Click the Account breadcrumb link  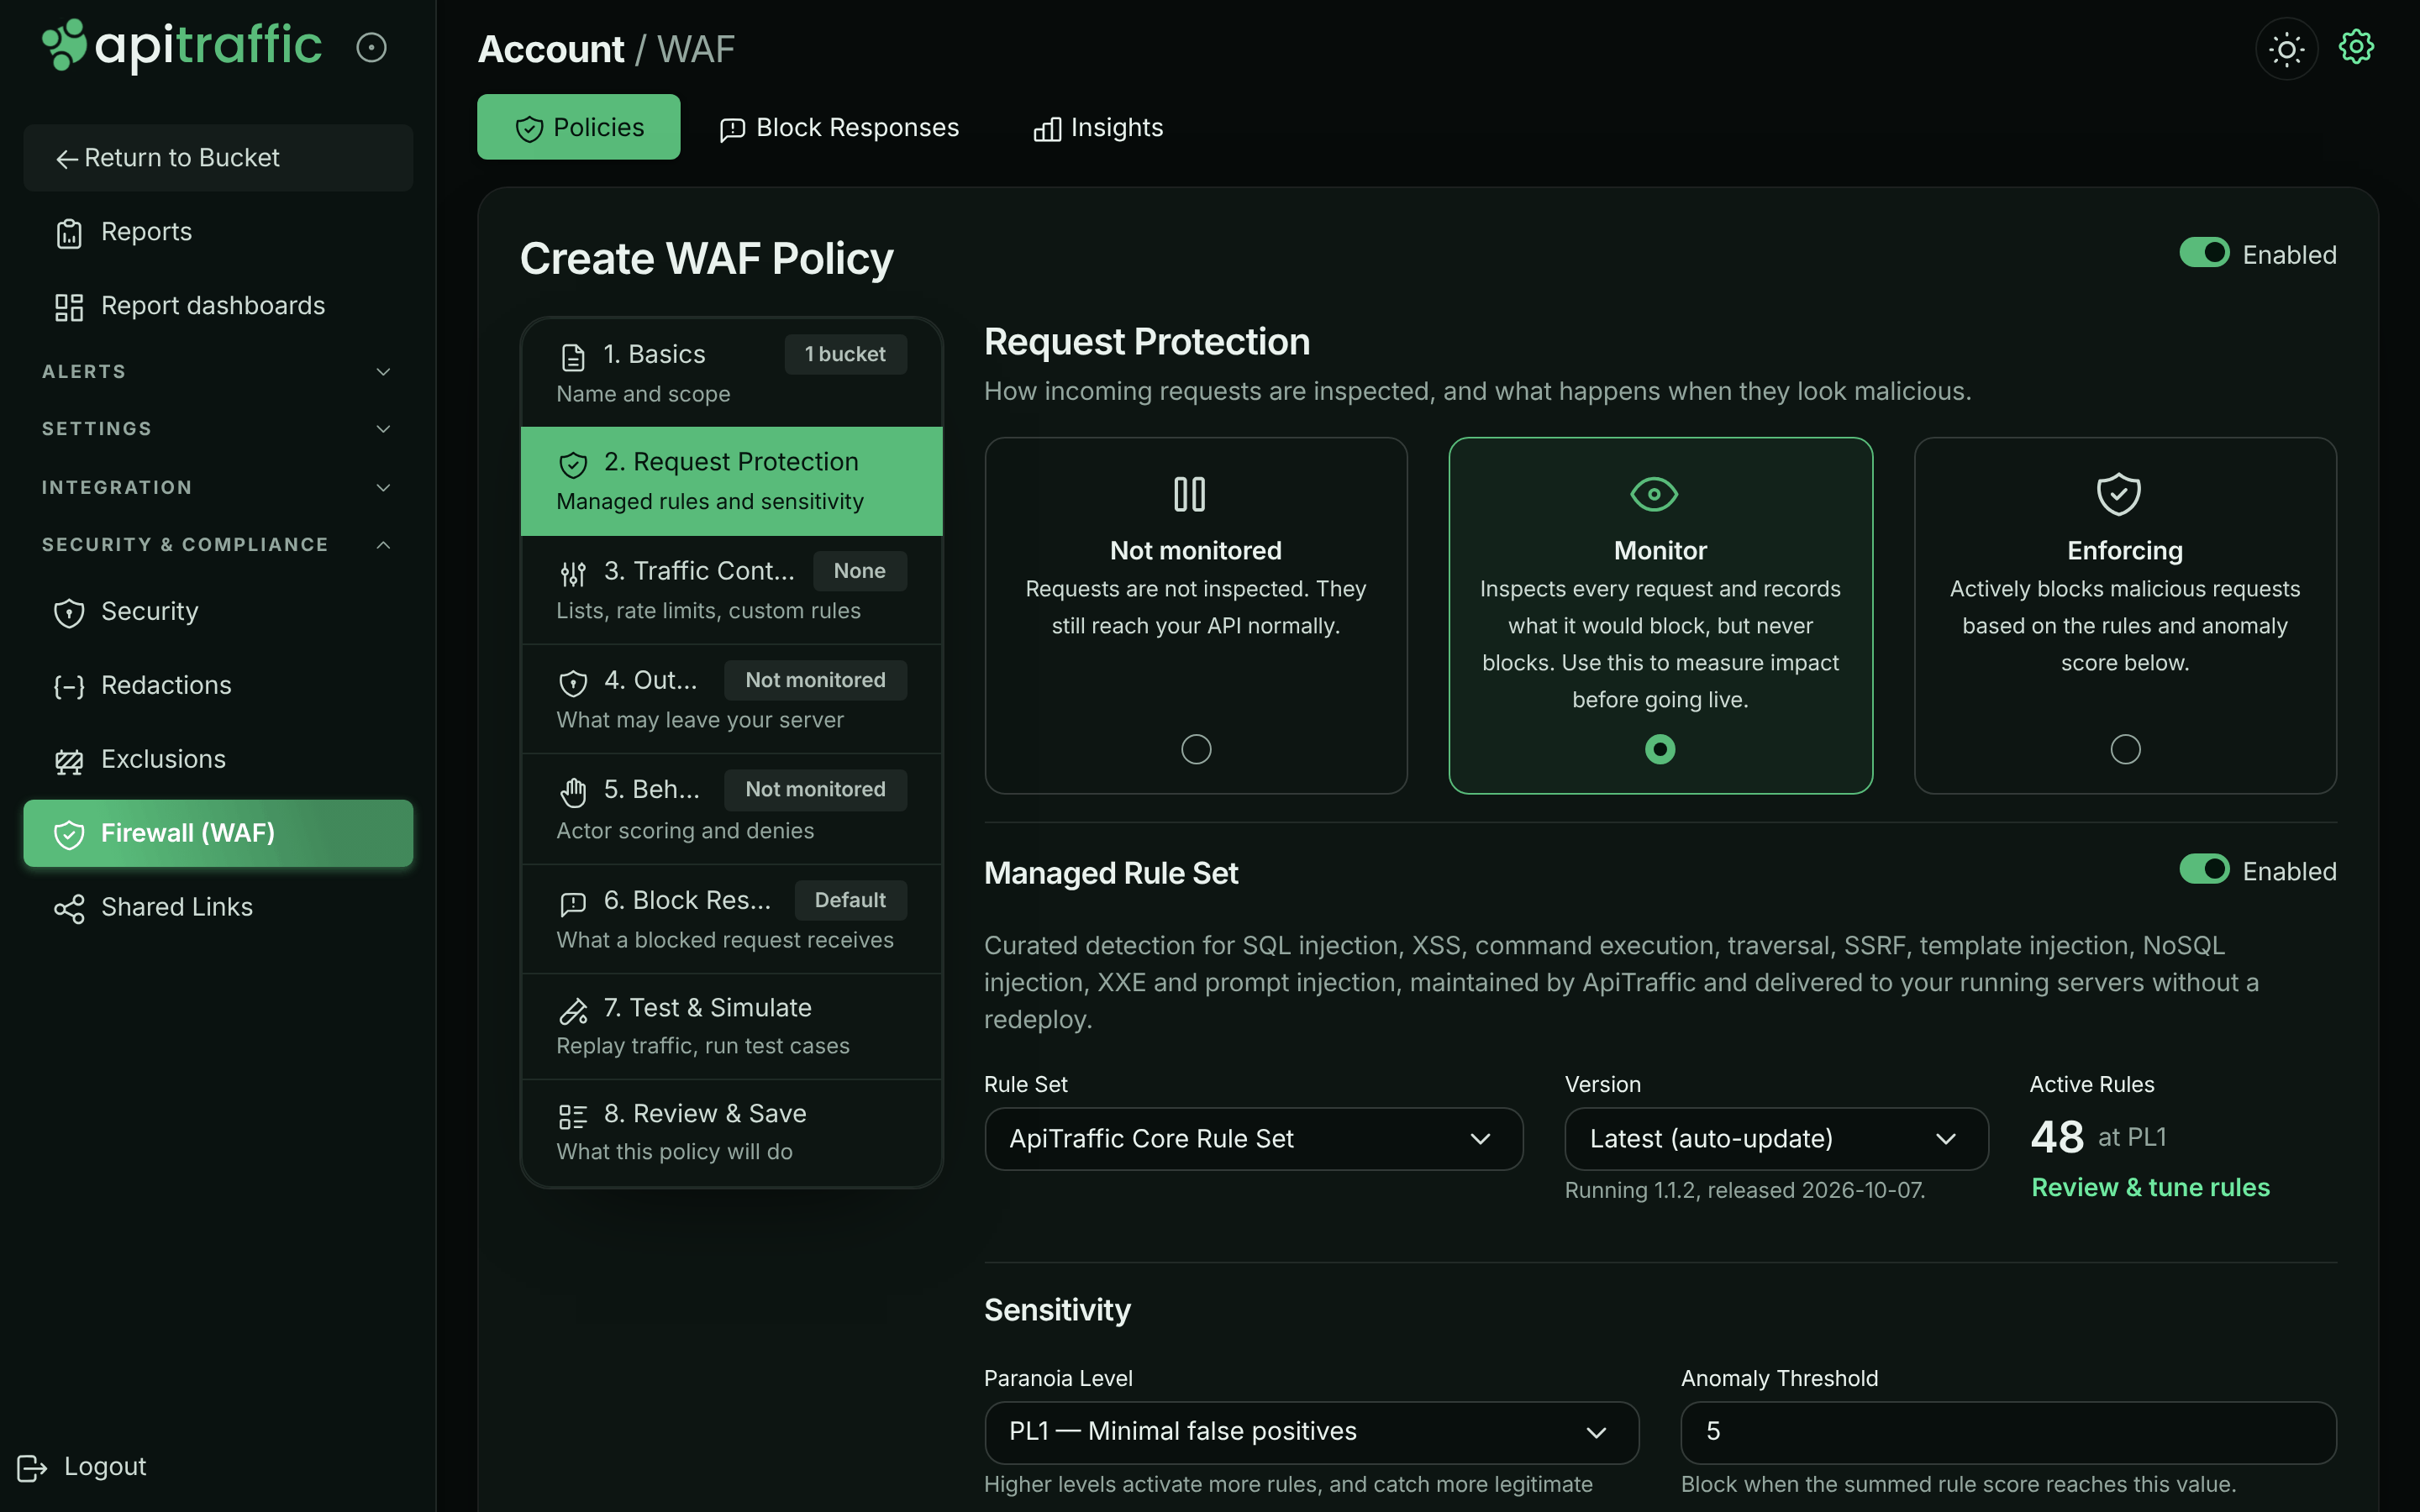click(x=551, y=48)
